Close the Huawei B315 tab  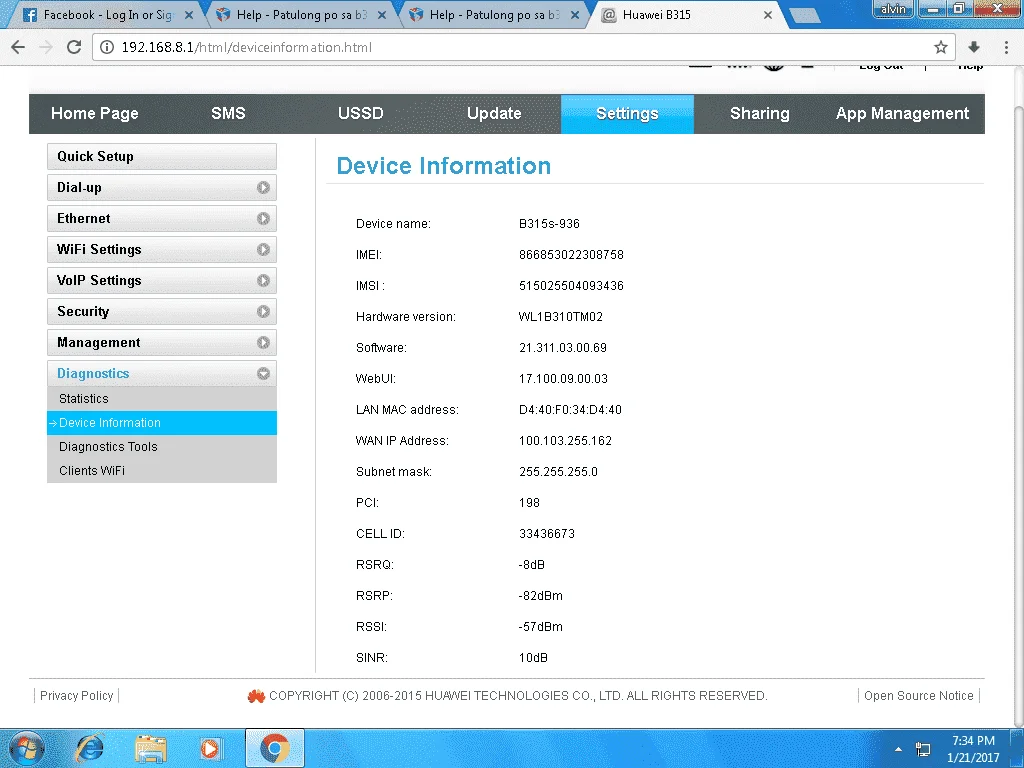point(768,14)
